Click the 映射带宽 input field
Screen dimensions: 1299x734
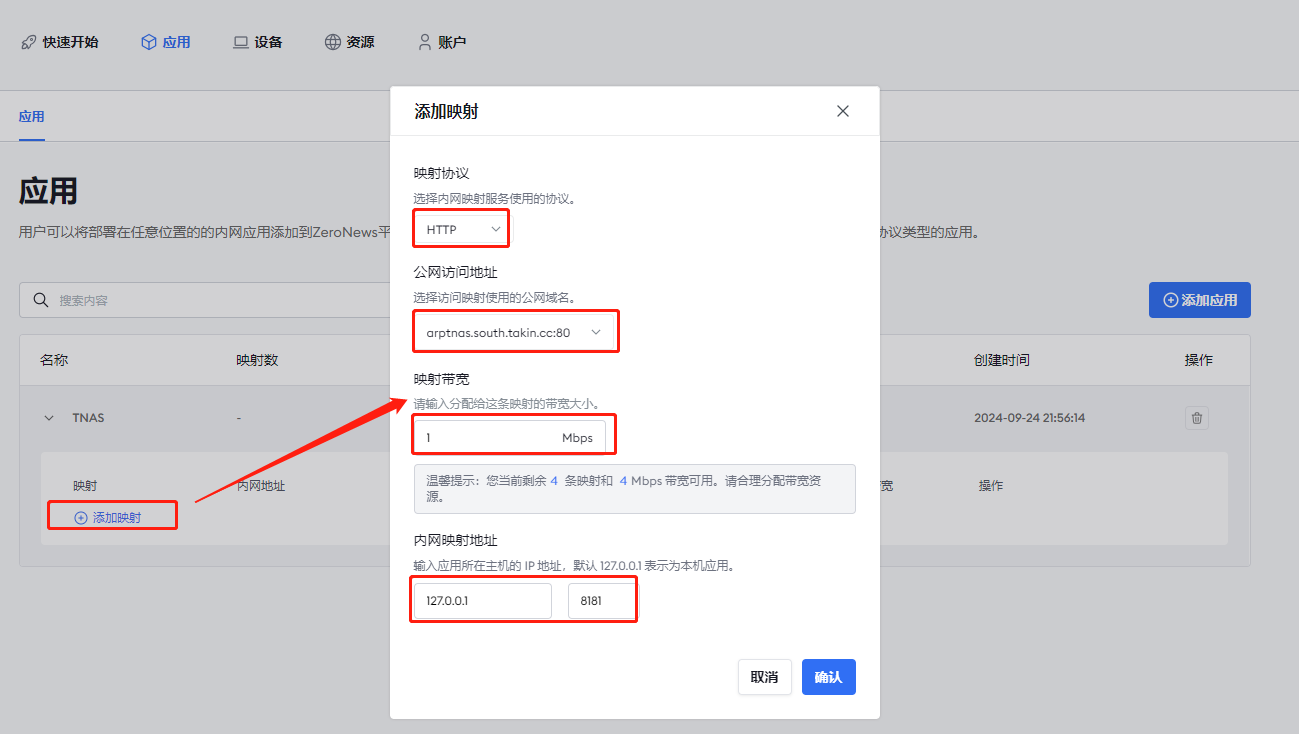510,437
